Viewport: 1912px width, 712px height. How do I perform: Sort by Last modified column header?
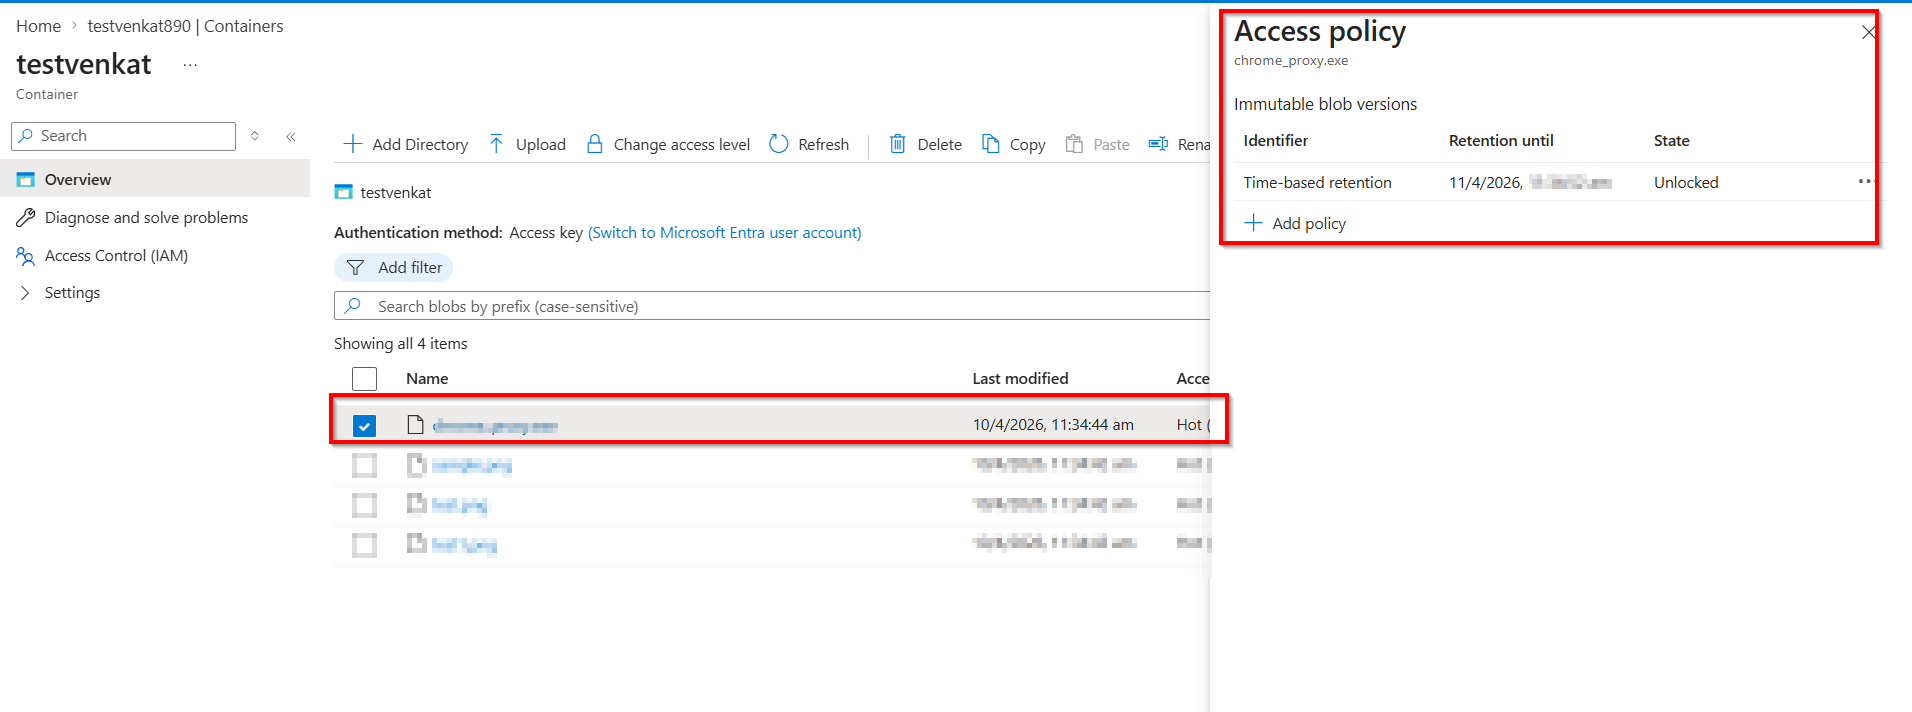(1020, 379)
